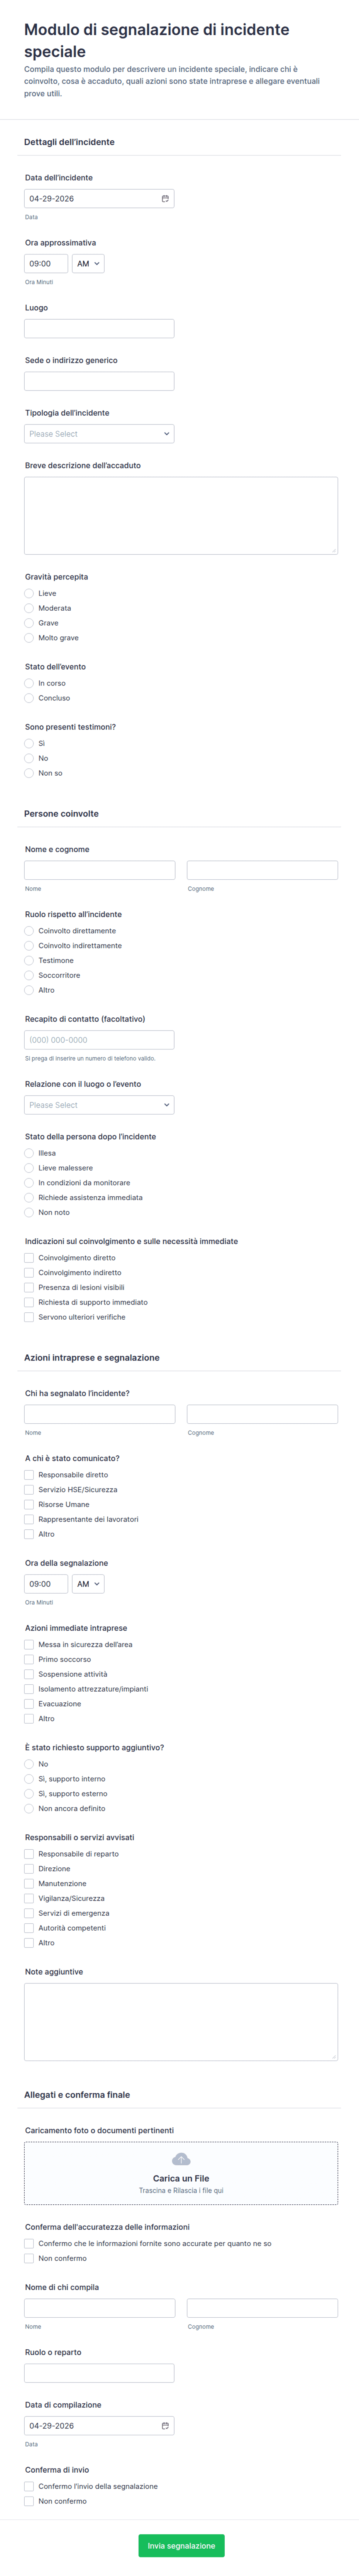Screen dimensions: 359x2576
Task: Click 'Recapito di contatto' phone field
Action: (x=99, y=1040)
